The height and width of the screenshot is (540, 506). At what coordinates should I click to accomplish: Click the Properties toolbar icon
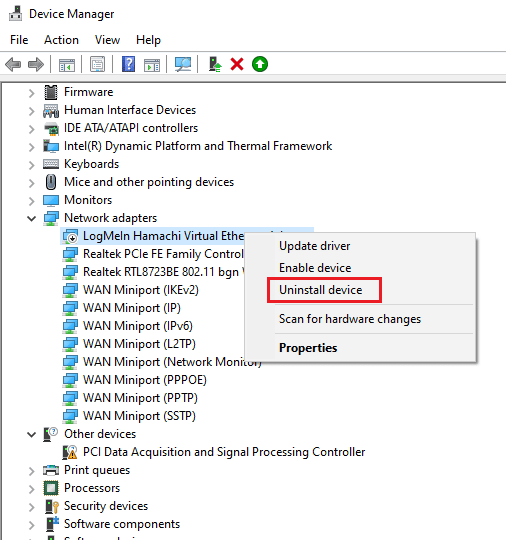[97, 64]
